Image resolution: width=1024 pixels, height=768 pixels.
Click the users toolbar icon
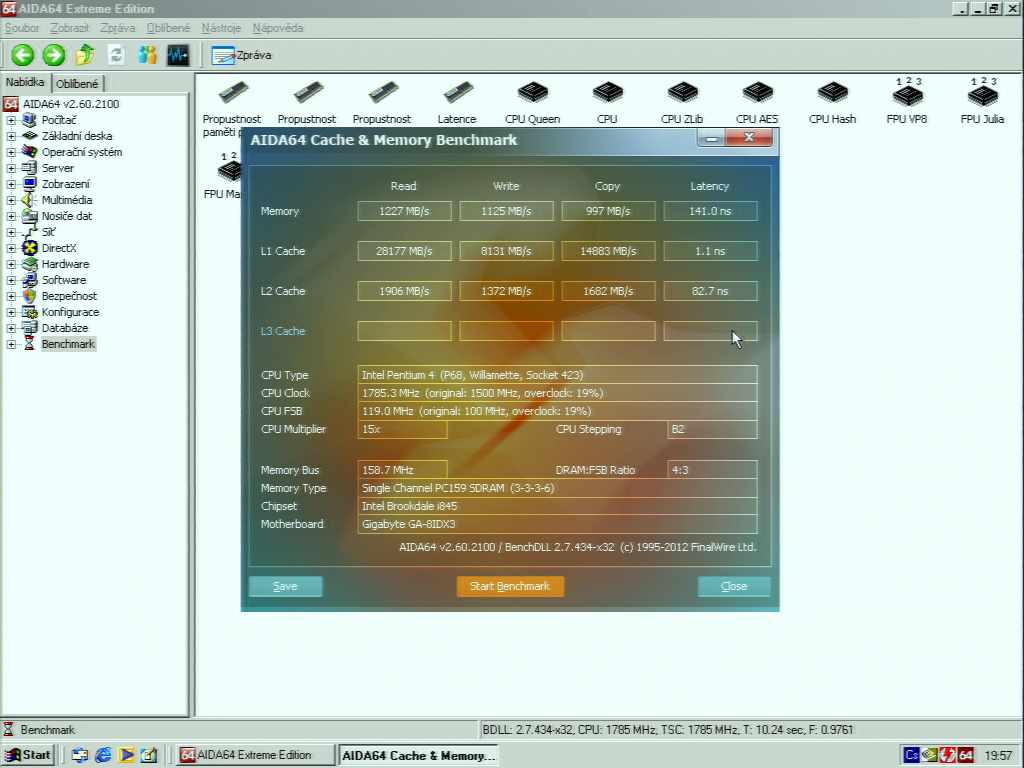[x=148, y=55]
